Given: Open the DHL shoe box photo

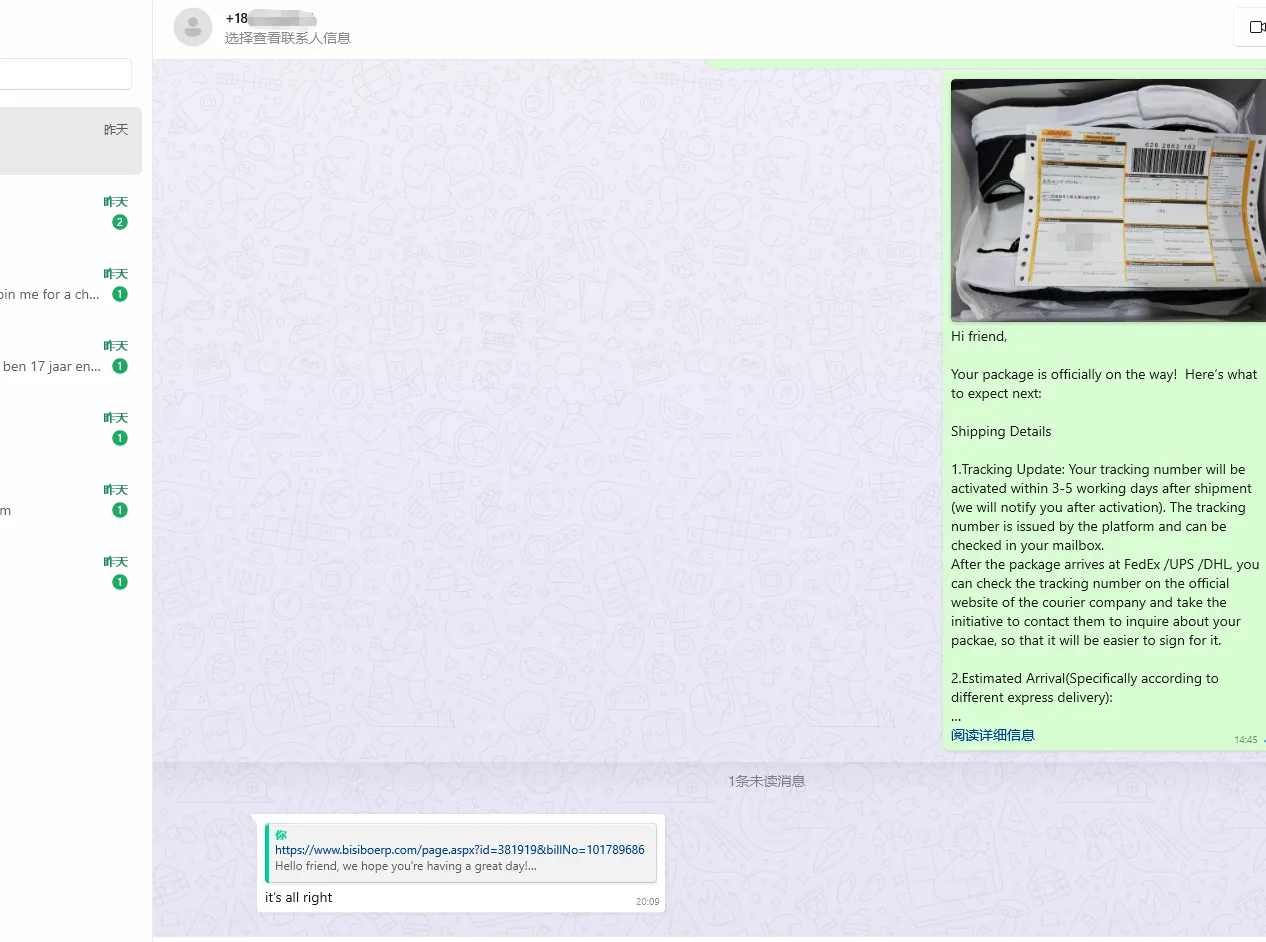Looking at the screenshot, I should pyautogui.click(x=1107, y=200).
